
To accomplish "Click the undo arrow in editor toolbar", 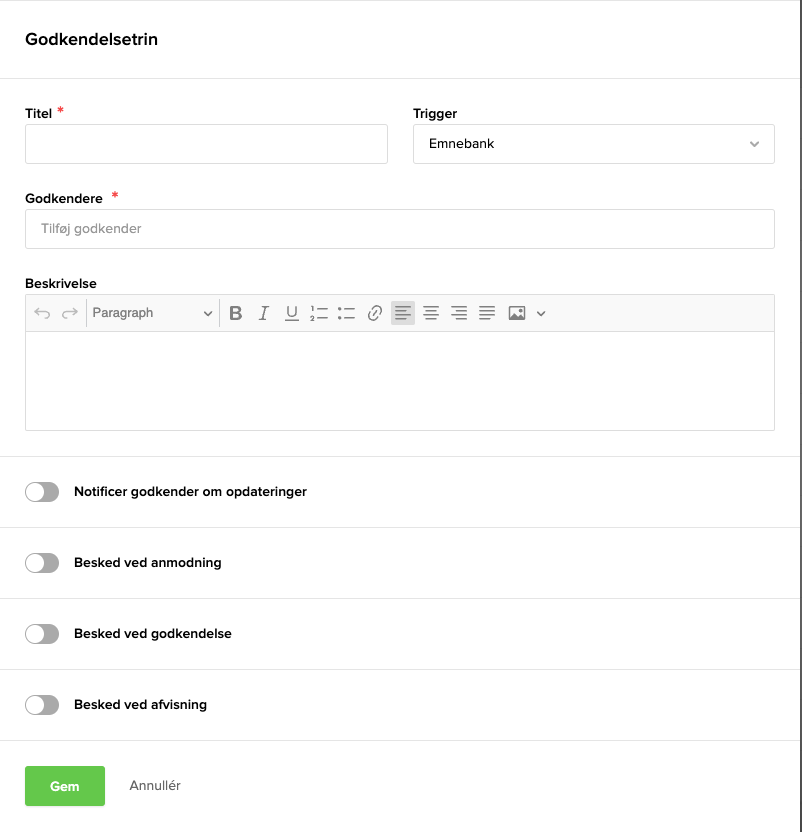I will [x=42, y=313].
